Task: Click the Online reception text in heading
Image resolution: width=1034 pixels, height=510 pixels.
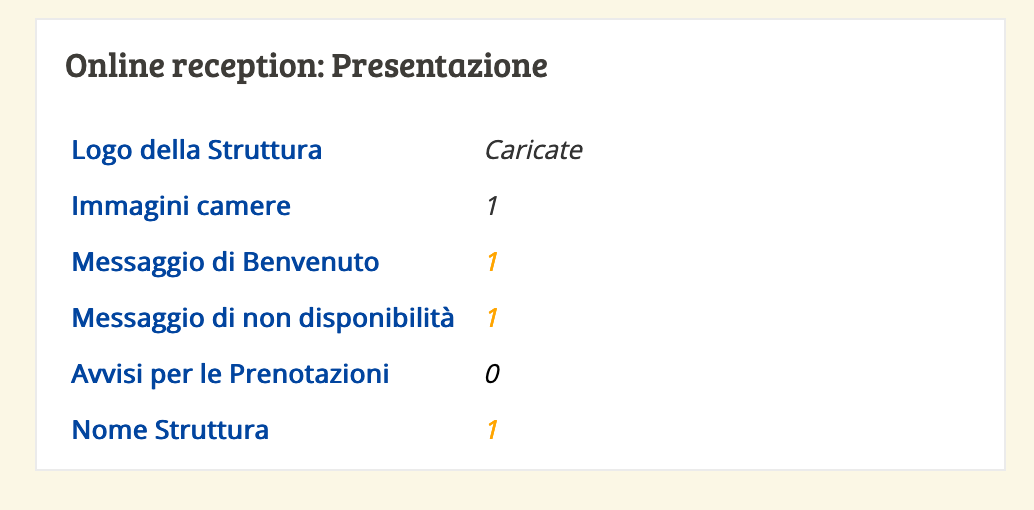Action: (195, 67)
